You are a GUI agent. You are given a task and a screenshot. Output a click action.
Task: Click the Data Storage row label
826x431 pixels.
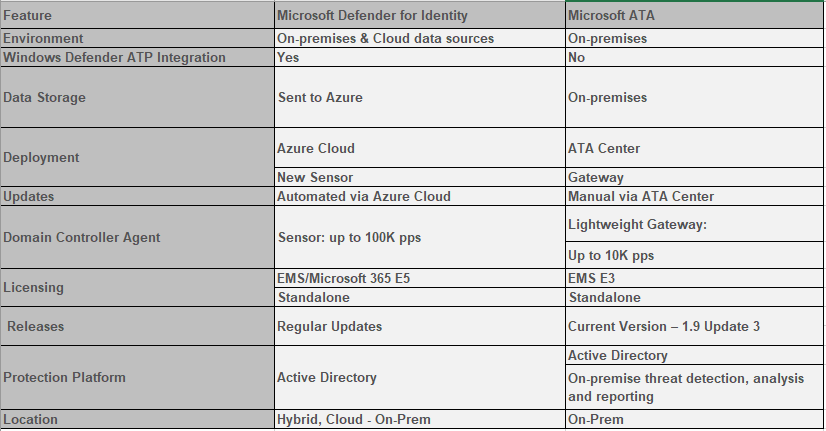point(137,98)
